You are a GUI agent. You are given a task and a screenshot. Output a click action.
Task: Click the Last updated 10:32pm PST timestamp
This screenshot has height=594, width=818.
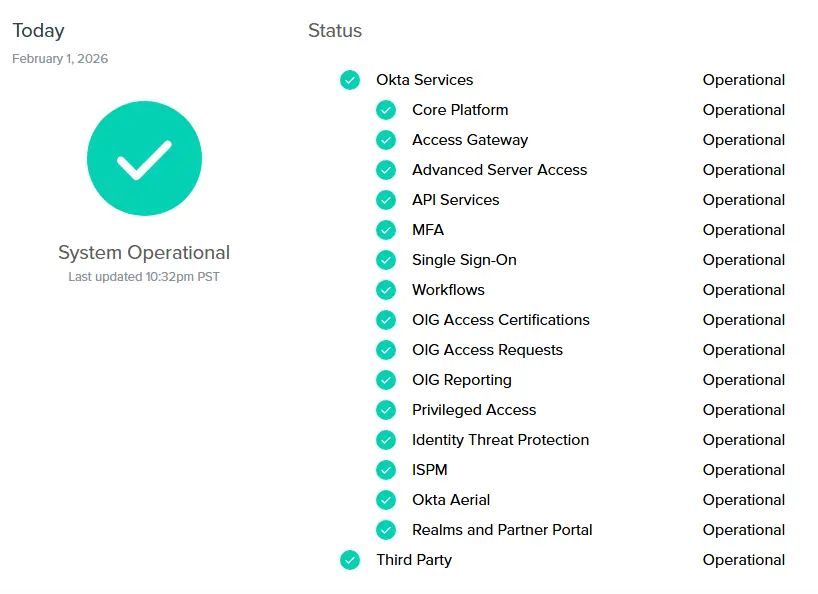144,274
